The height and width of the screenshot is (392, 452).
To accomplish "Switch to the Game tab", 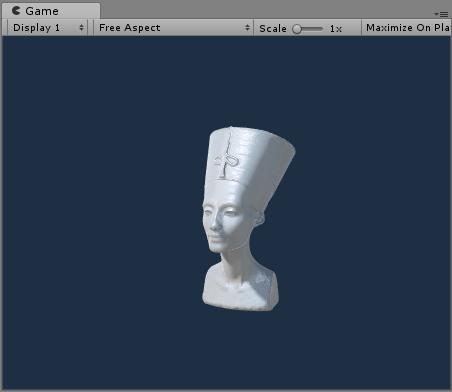I will 51,11.
